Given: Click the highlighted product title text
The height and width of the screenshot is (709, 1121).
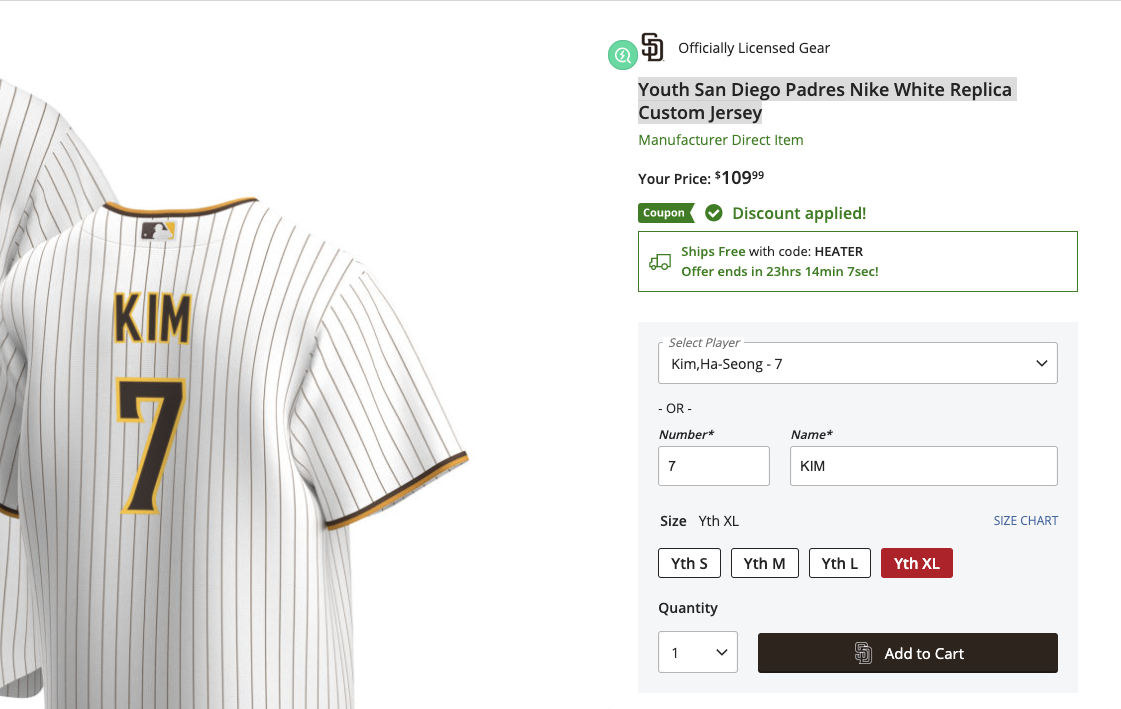Looking at the screenshot, I should [x=825, y=101].
